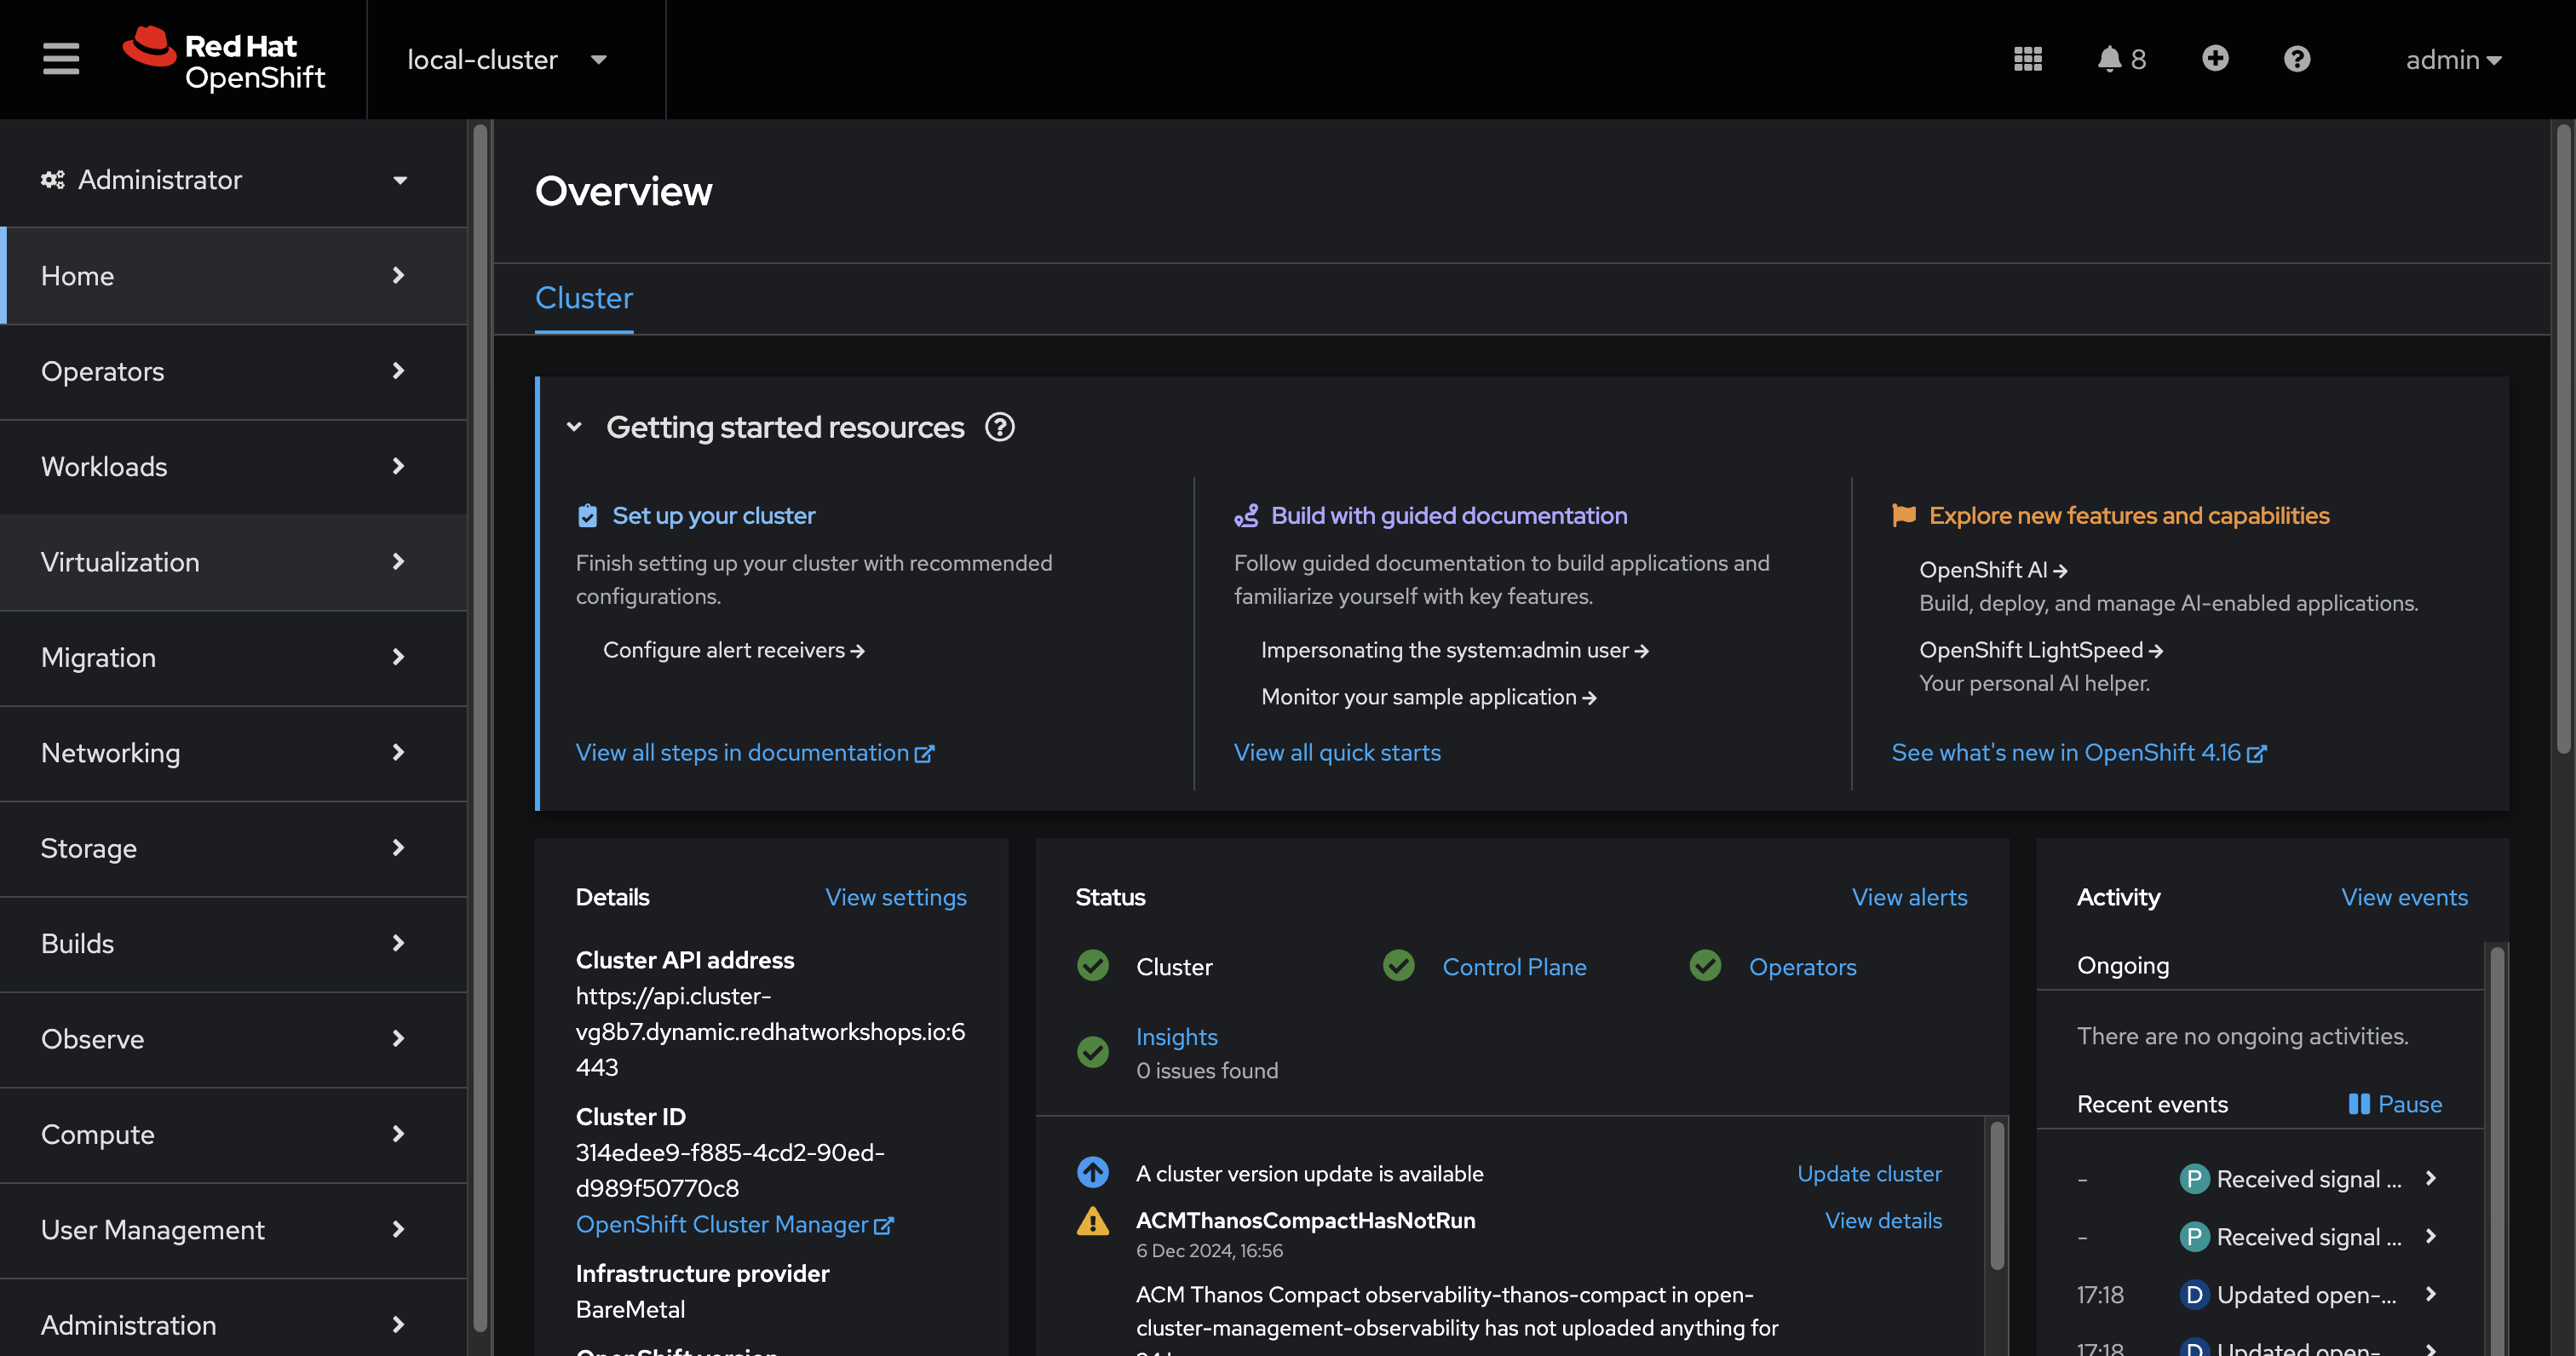Viewport: 2576px width, 1356px height.
Task: Collapse the Getting started resources section
Action: 575,426
